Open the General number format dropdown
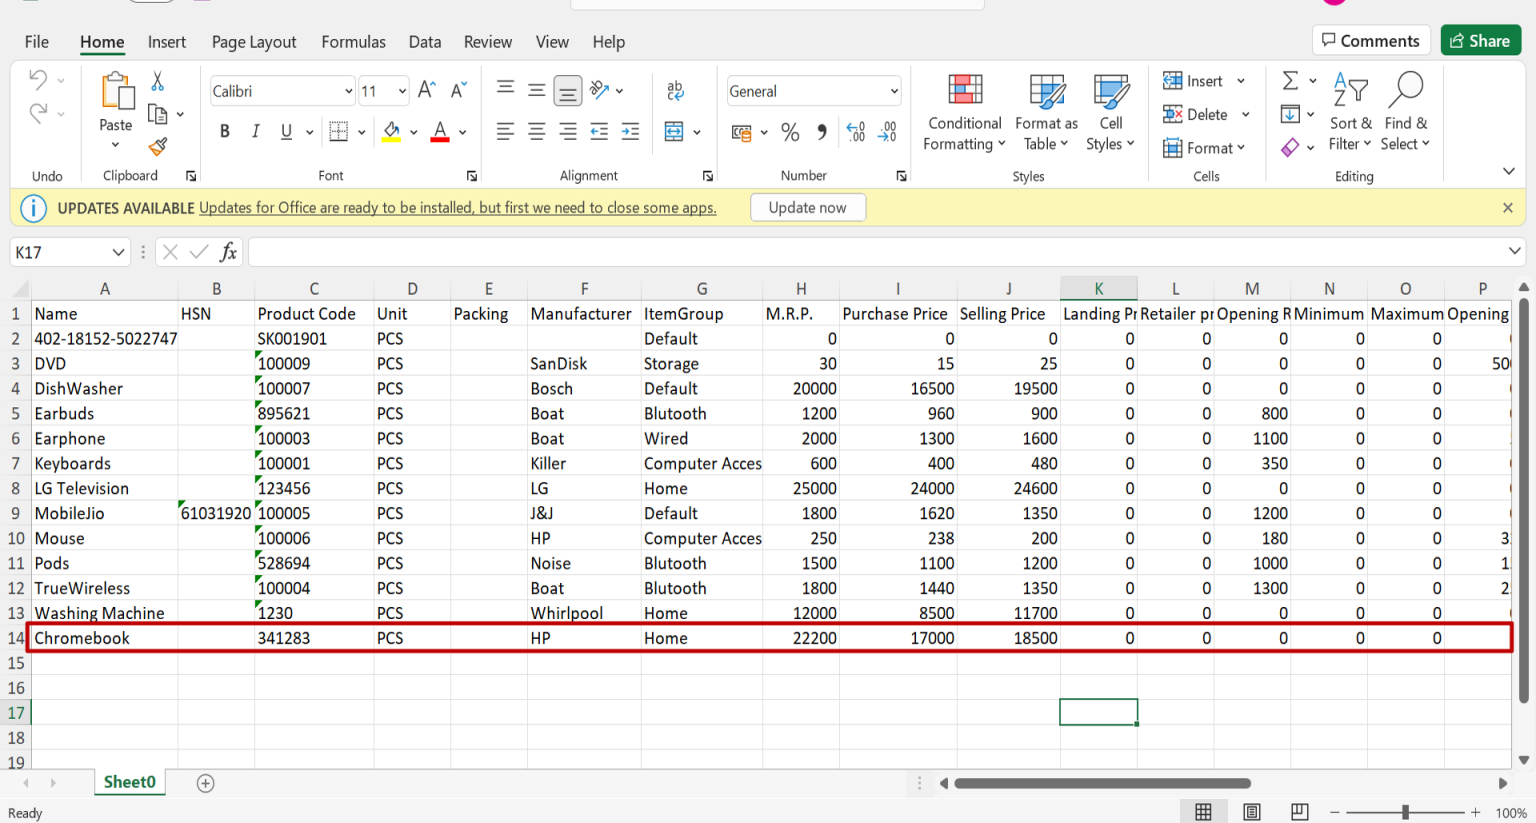This screenshot has height=823, width=1536. (893, 91)
